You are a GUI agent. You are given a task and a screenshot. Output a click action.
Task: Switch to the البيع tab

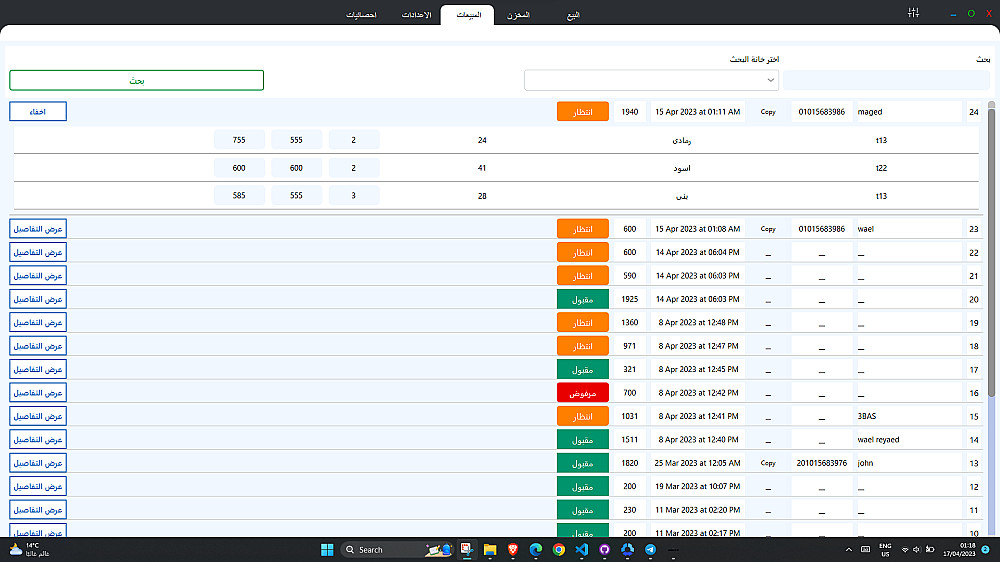click(x=573, y=15)
